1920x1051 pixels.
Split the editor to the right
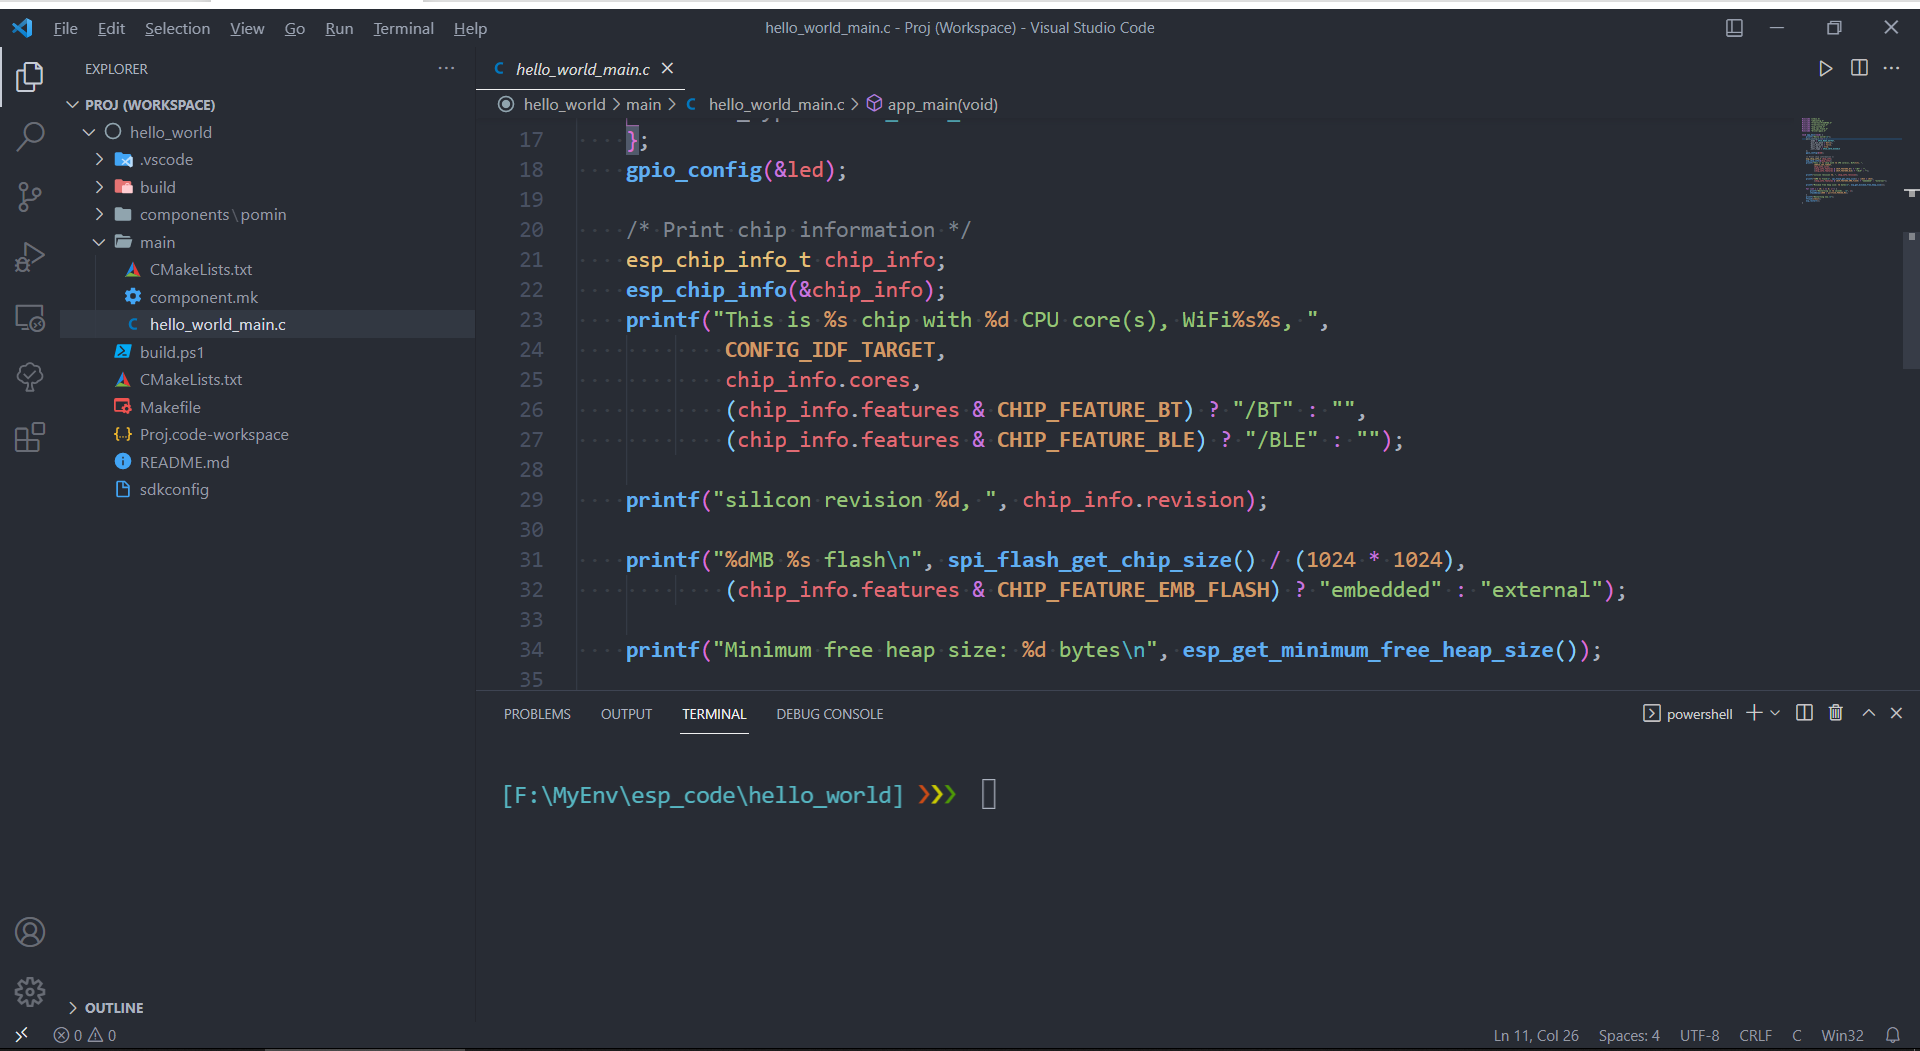pyautogui.click(x=1859, y=68)
